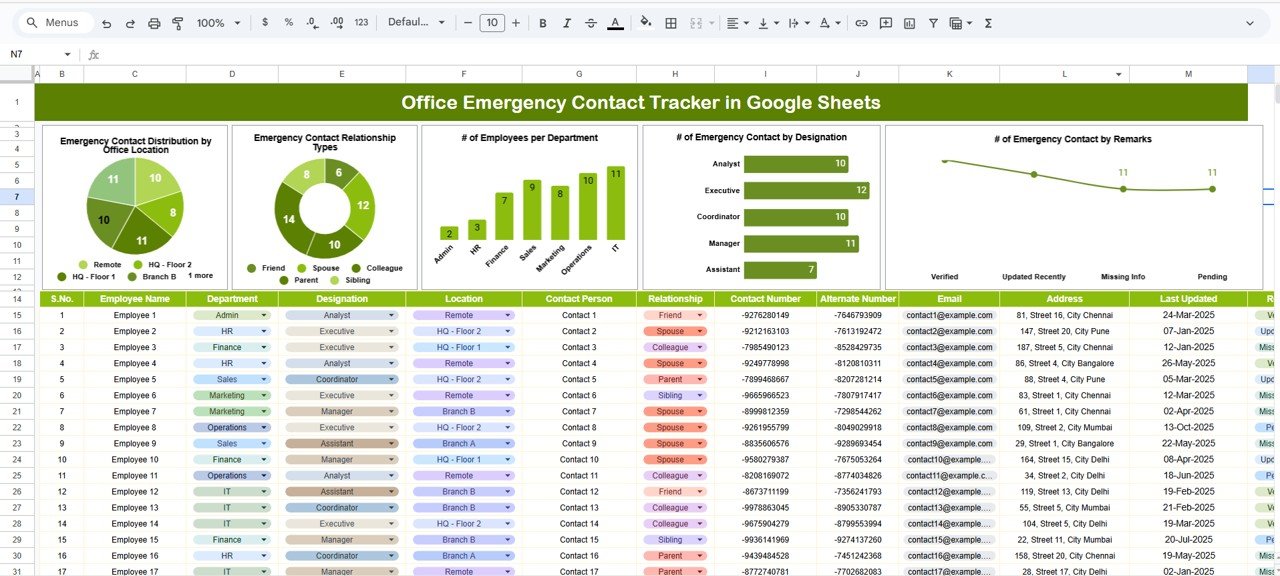1280x576 pixels.
Task: Open the text color picker
Action: (615, 22)
